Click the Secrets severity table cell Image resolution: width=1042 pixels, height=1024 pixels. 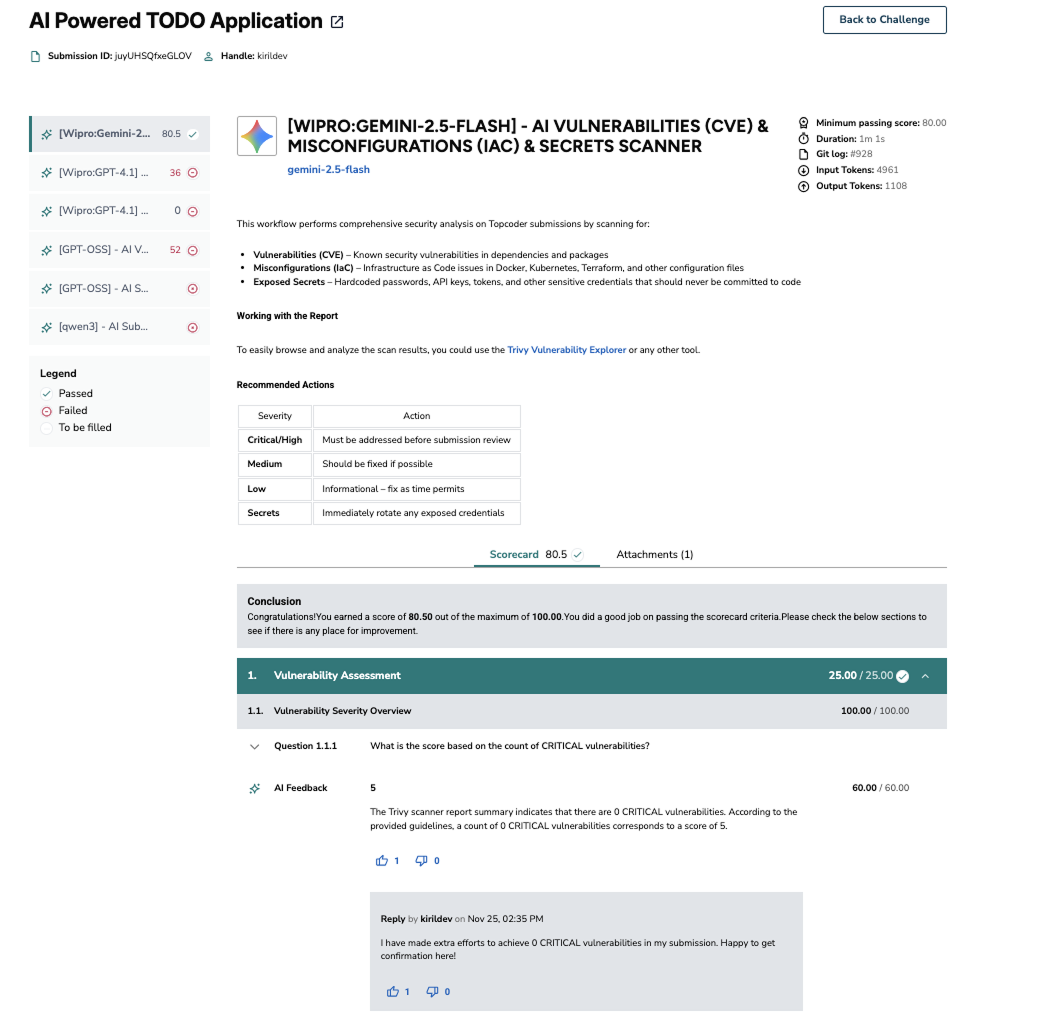(x=274, y=514)
